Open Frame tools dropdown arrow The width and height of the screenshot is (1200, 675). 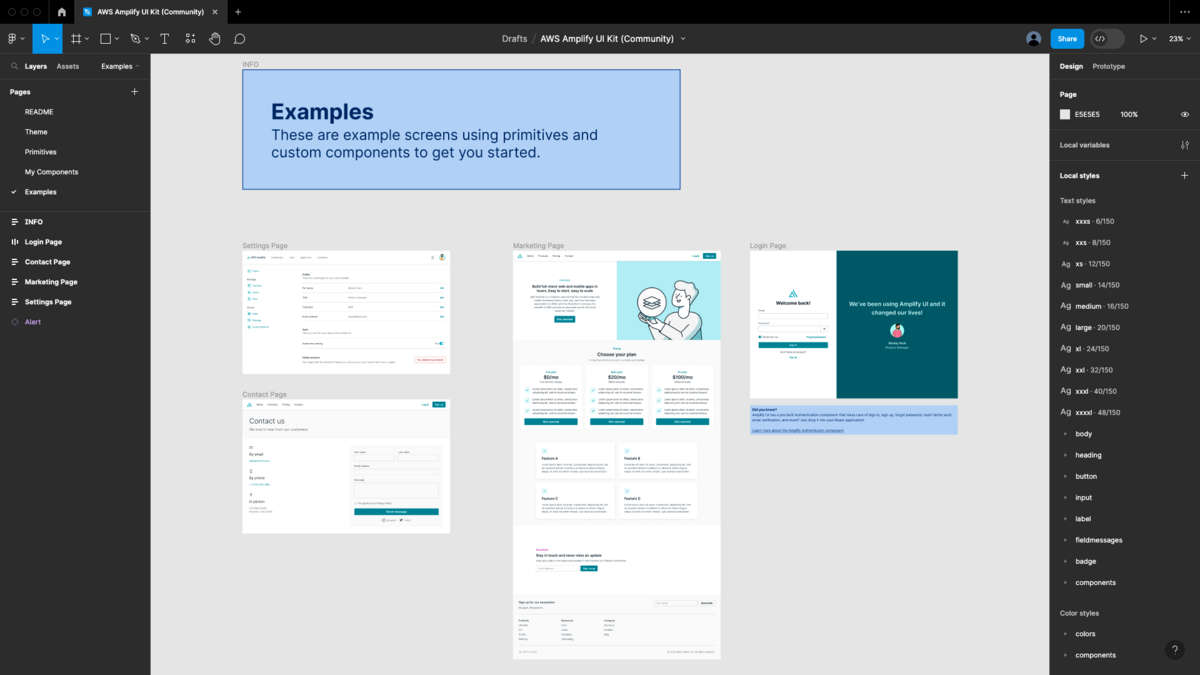pos(88,39)
